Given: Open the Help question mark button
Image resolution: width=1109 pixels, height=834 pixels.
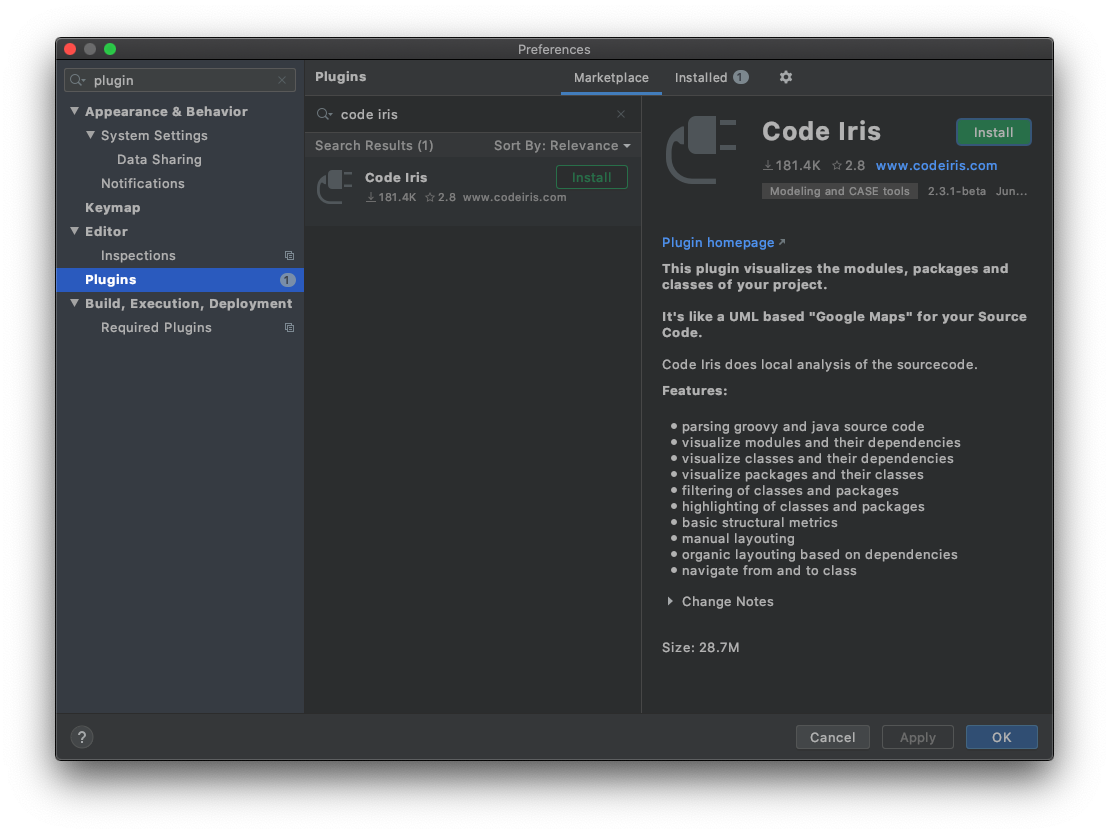Looking at the screenshot, I should 82,737.
